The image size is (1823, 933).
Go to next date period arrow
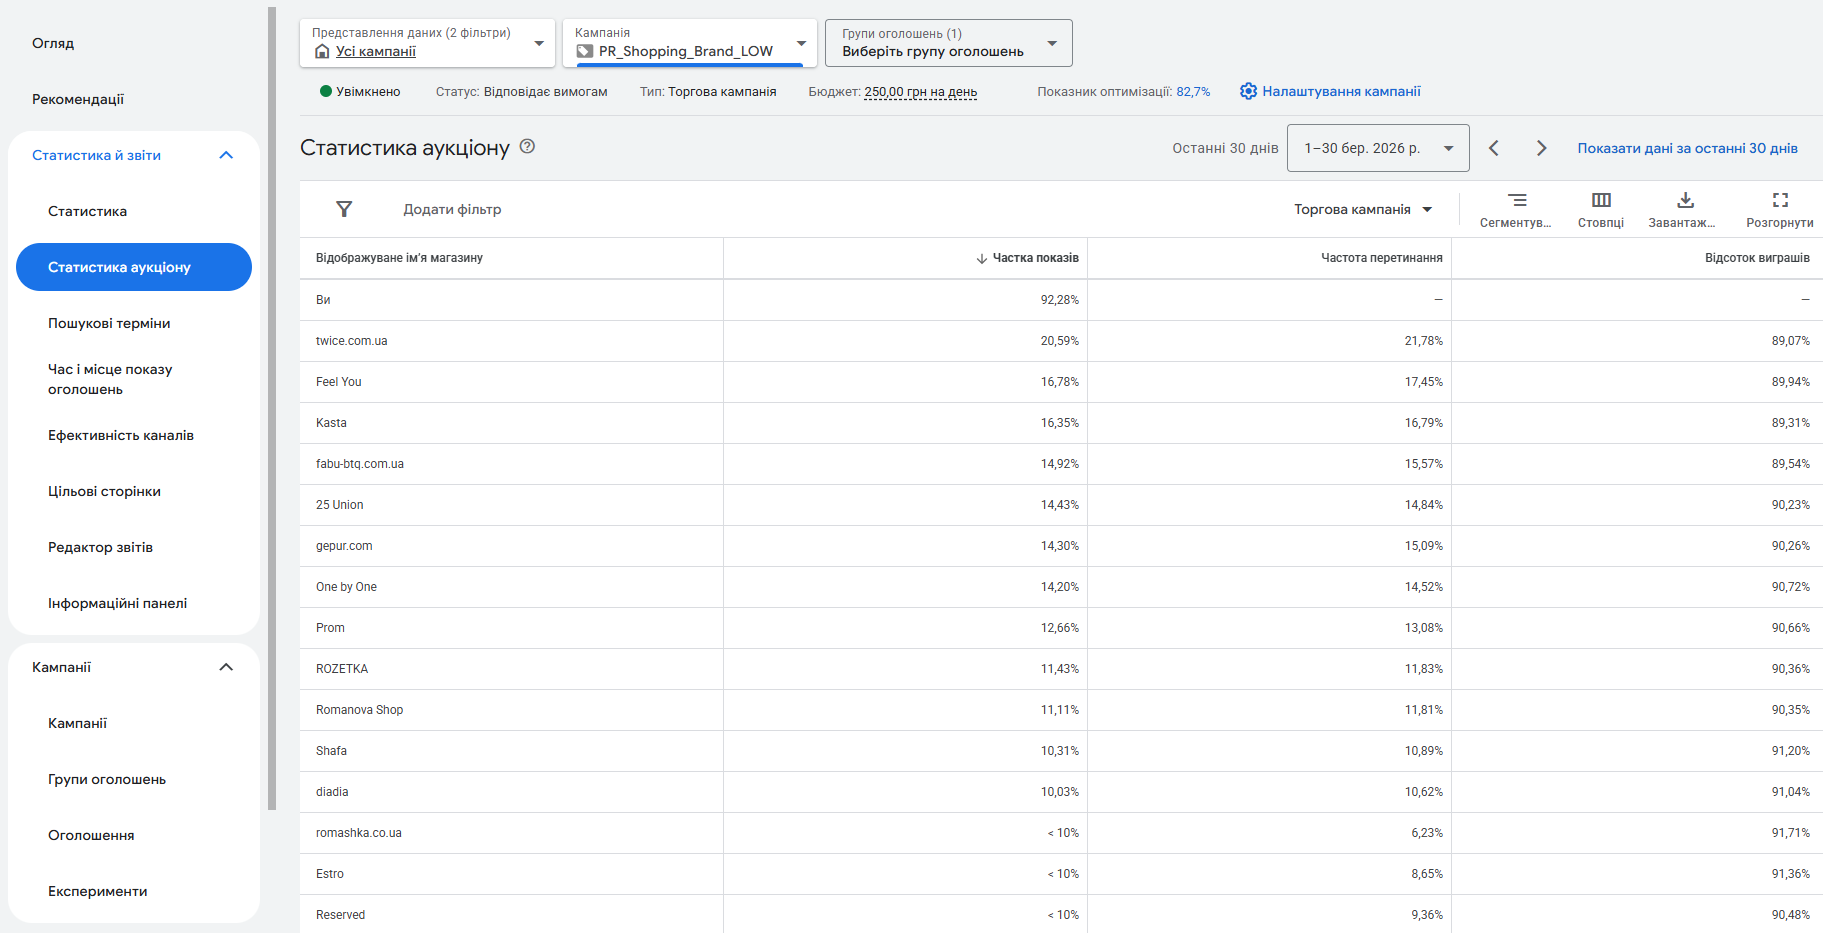(1542, 148)
